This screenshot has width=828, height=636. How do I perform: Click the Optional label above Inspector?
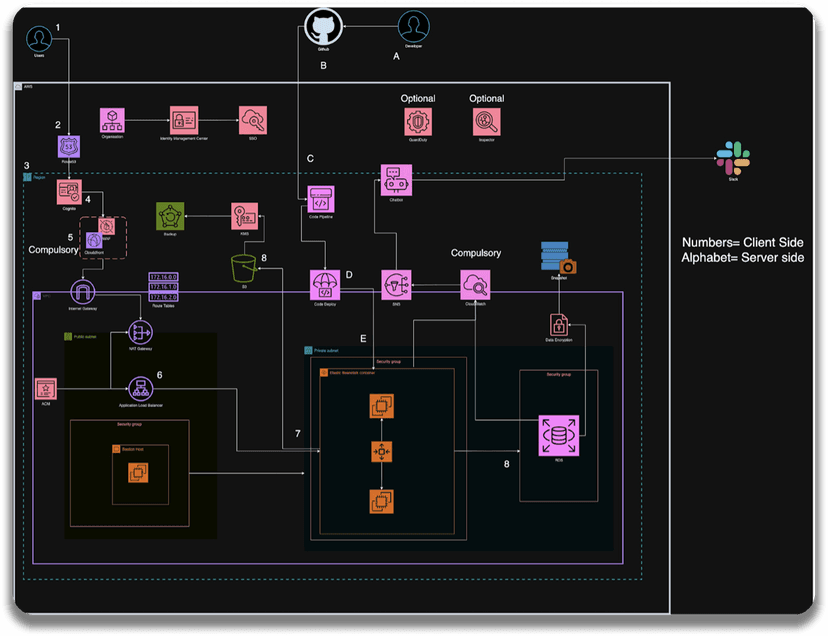[486, 99]
